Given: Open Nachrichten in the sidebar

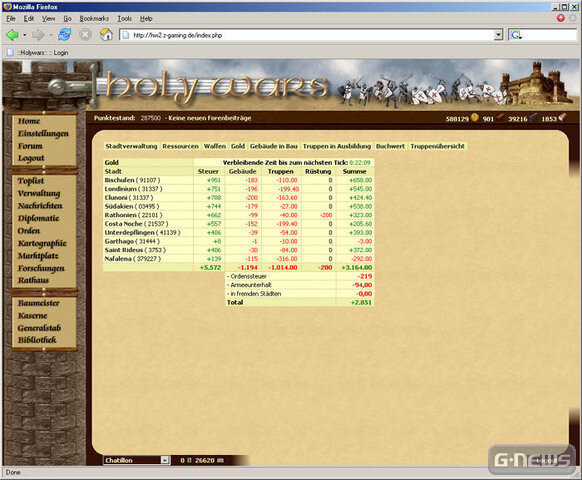Looking at the screenshot, I should [x=40, y=206].
